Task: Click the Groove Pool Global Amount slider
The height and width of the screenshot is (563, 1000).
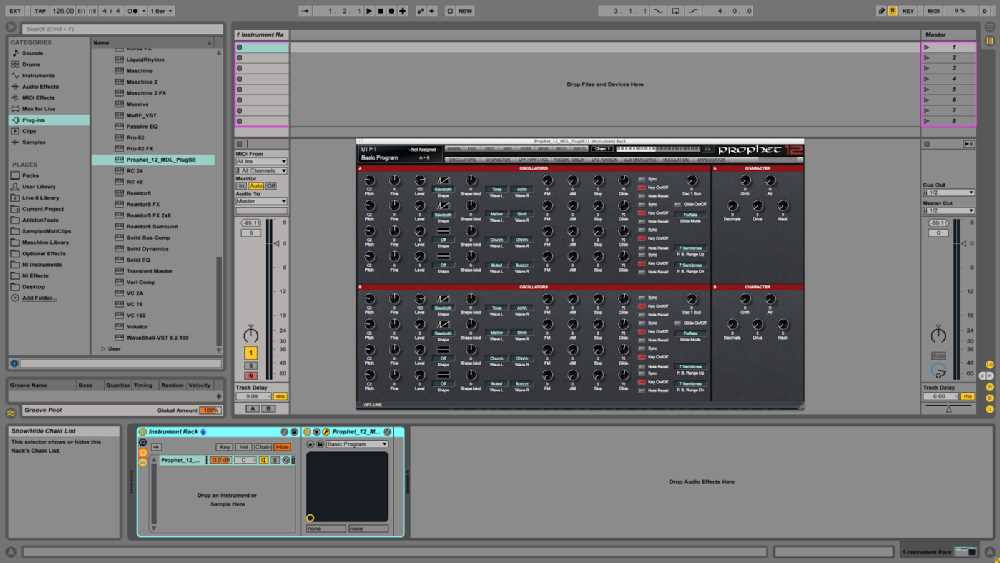Action: pos(209,411)
